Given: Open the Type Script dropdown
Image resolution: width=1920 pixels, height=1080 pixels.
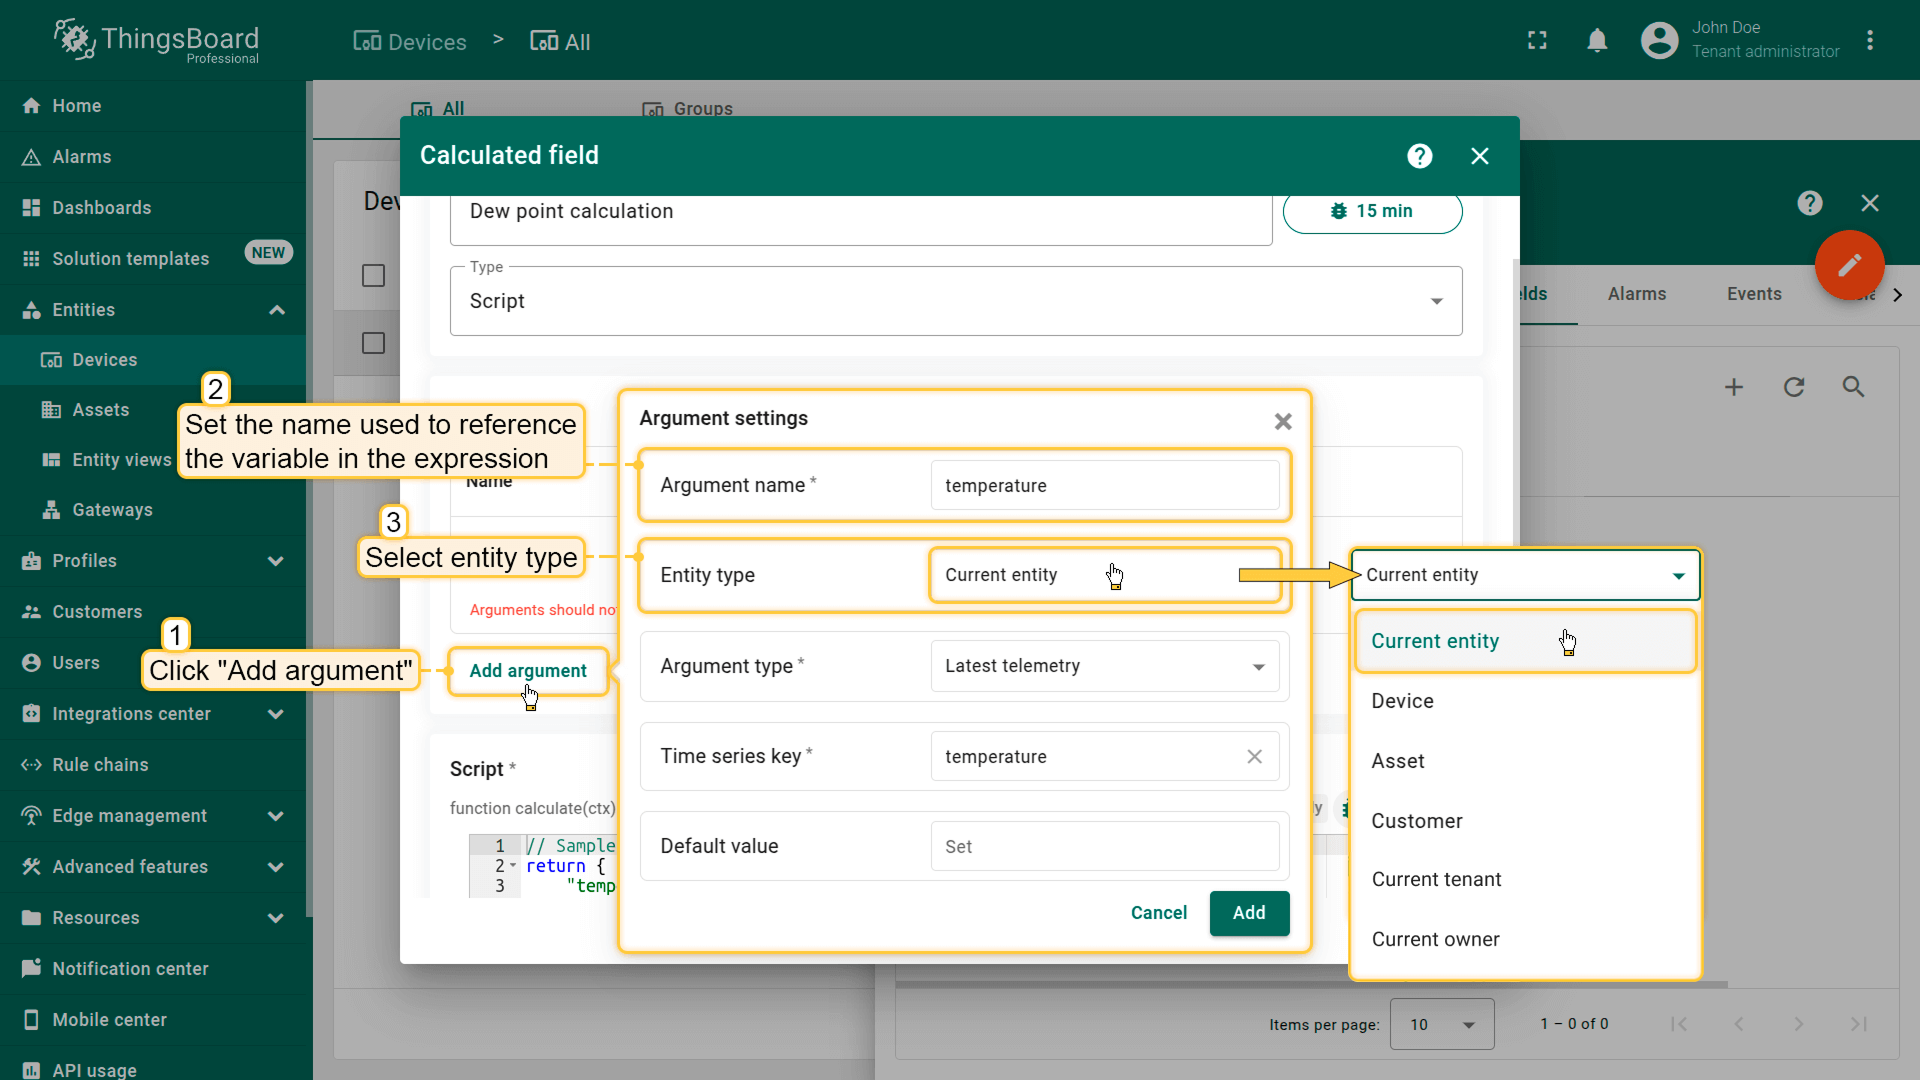Looking at the screenshot, I should 955,301.
